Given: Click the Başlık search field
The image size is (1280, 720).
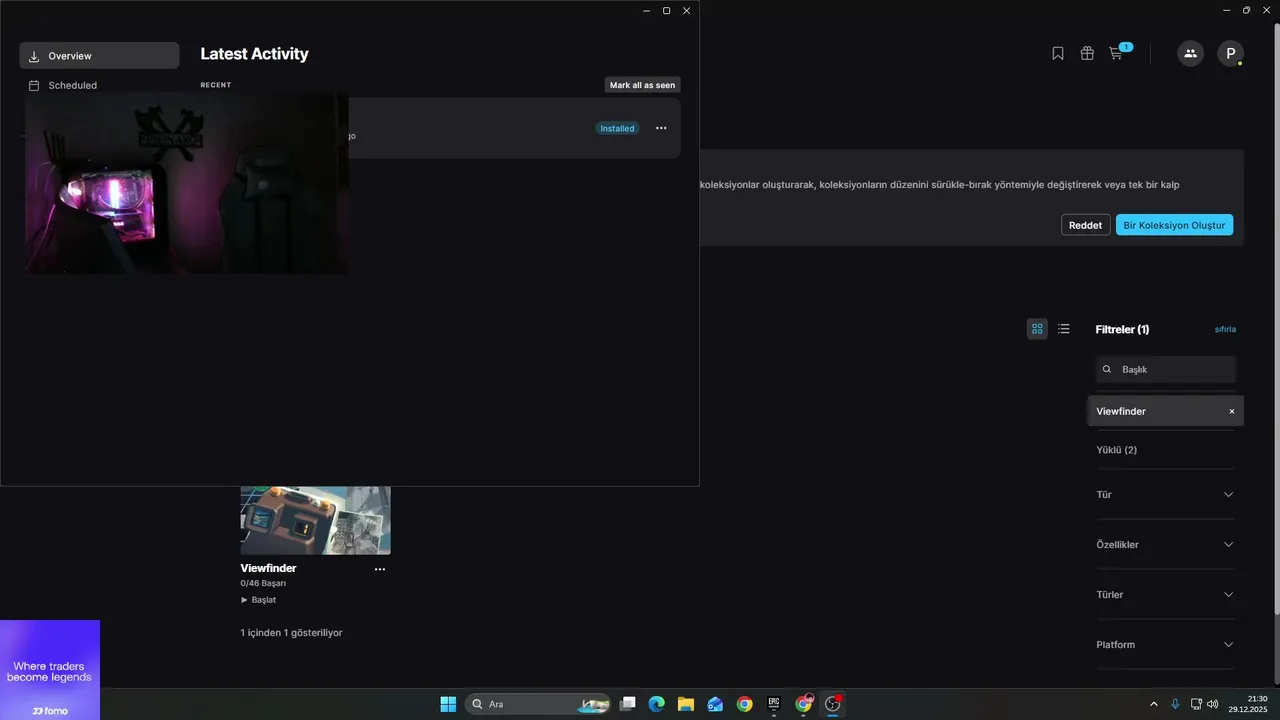Looking at the screenshot, I should [1166, 369].
